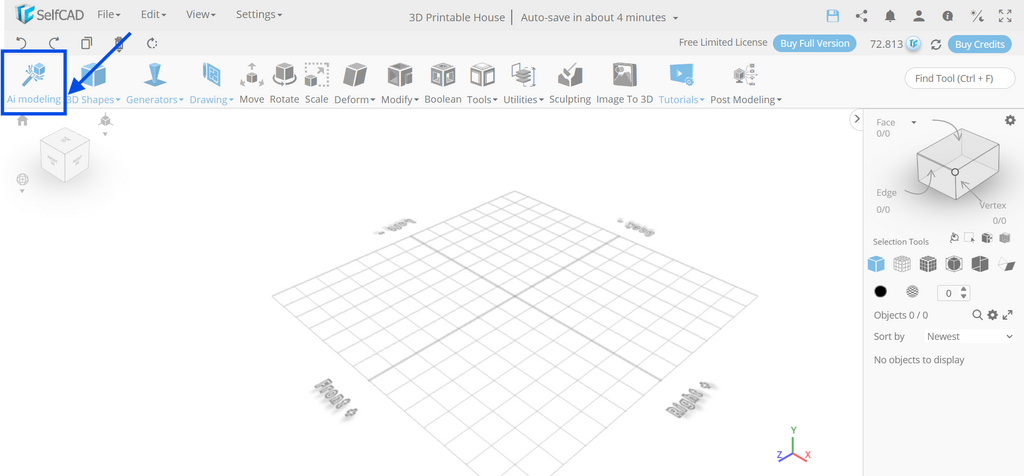
Task: Expand the Modify dropdown
Action: [400, 84]
